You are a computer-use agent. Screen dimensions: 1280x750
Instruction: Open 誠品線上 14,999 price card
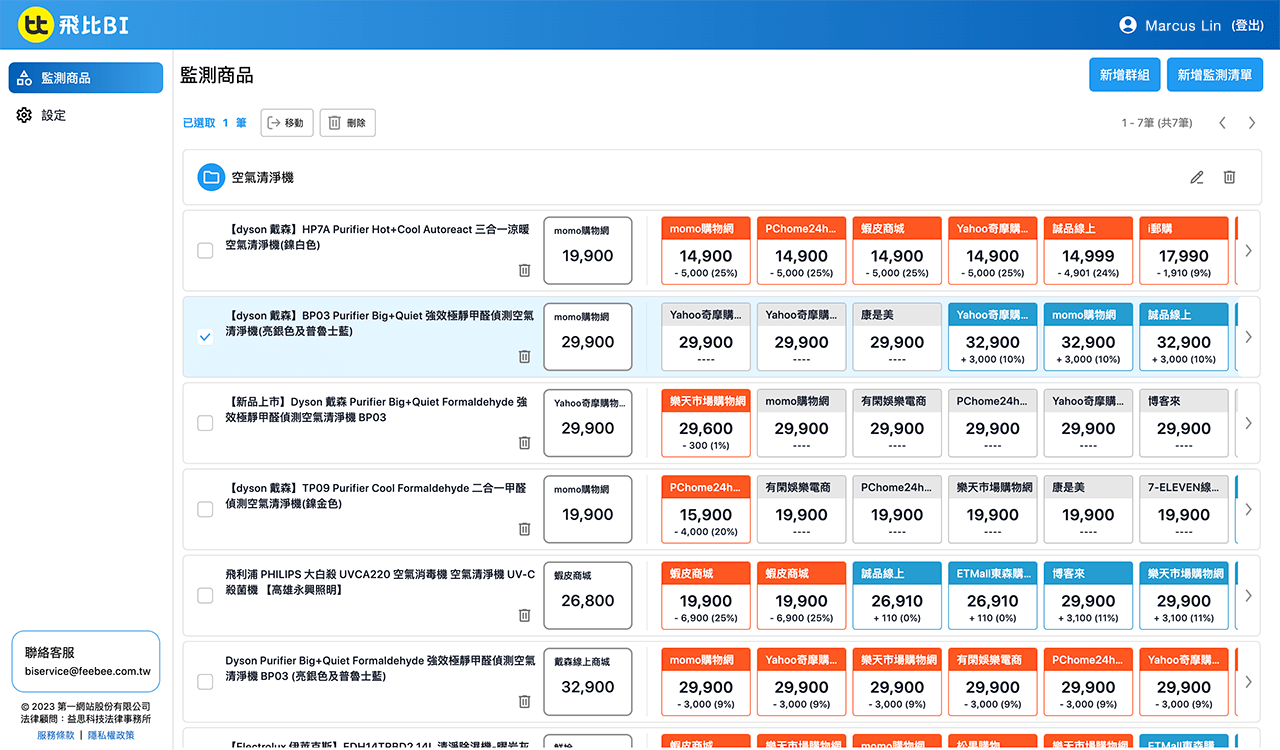[1088, 253]
